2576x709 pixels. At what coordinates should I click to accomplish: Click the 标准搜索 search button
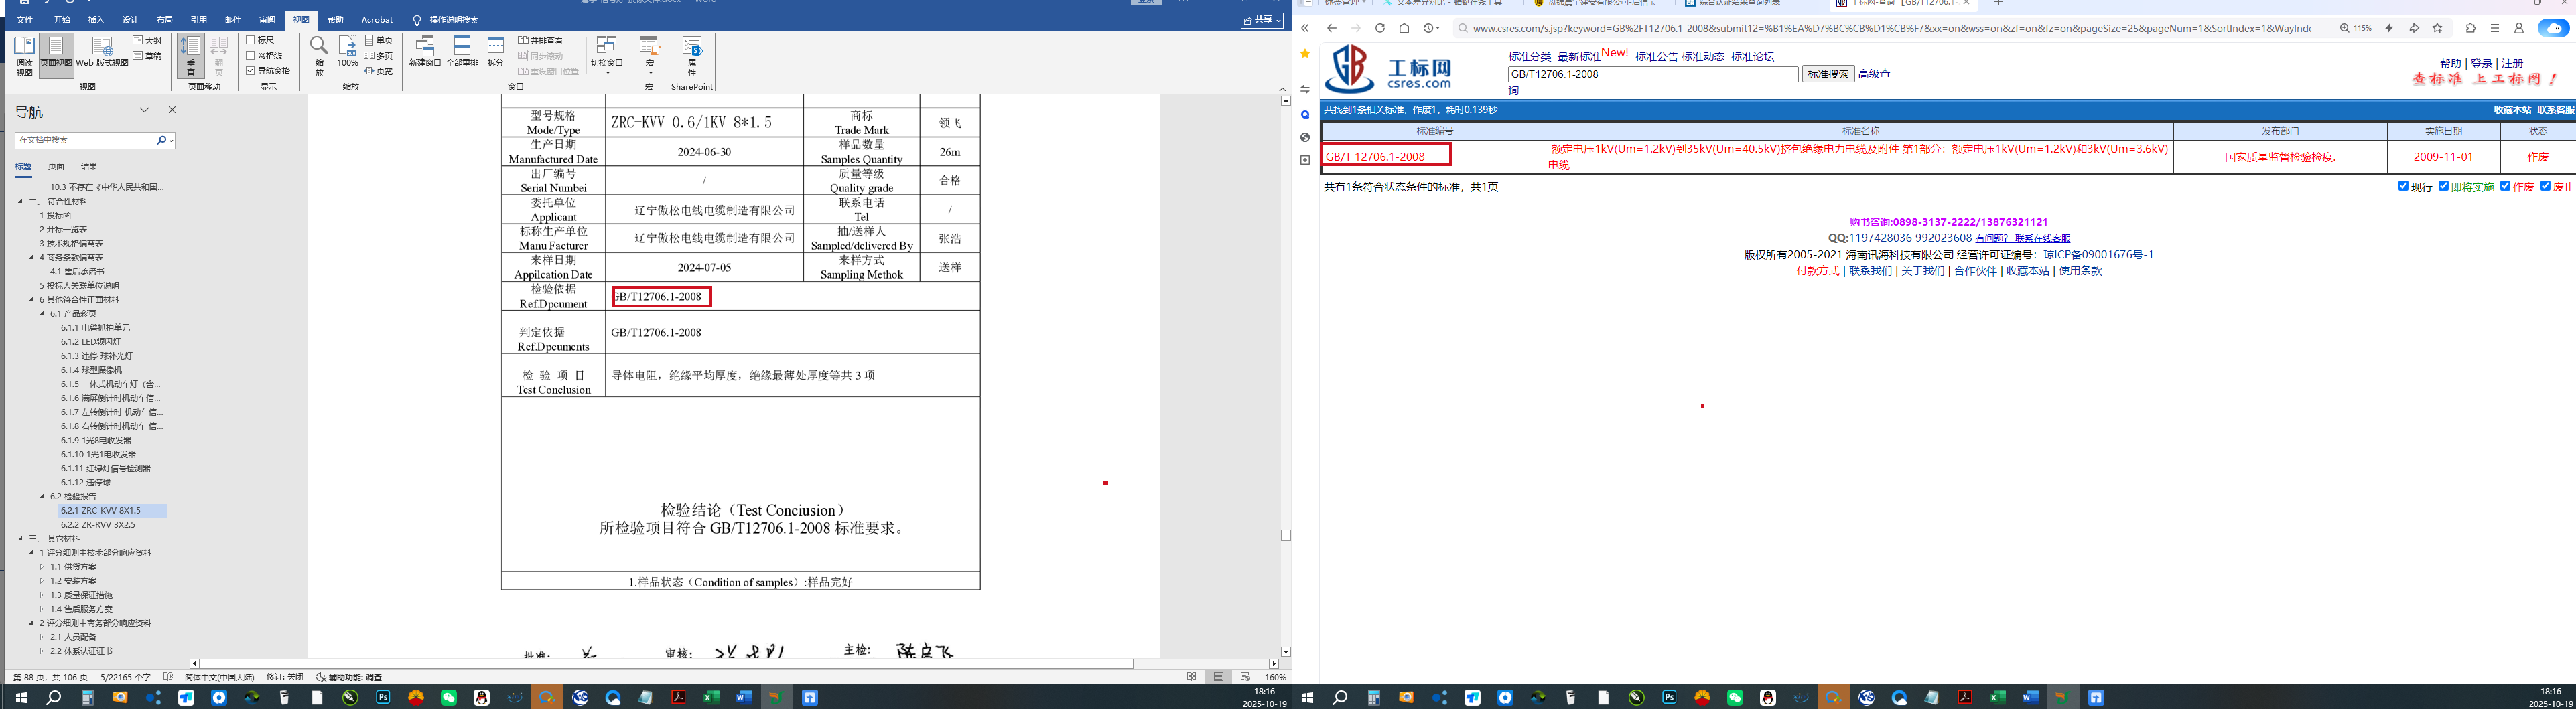pos(1828,74)
